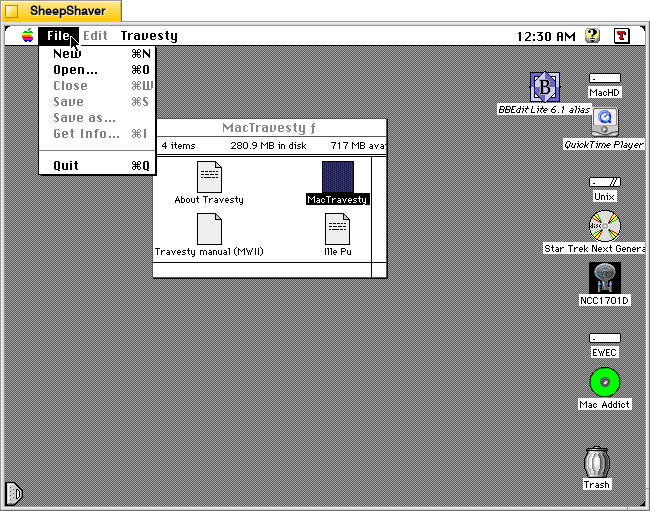Open the Apple menu icon
650x511 pixels.
point(27,36)
